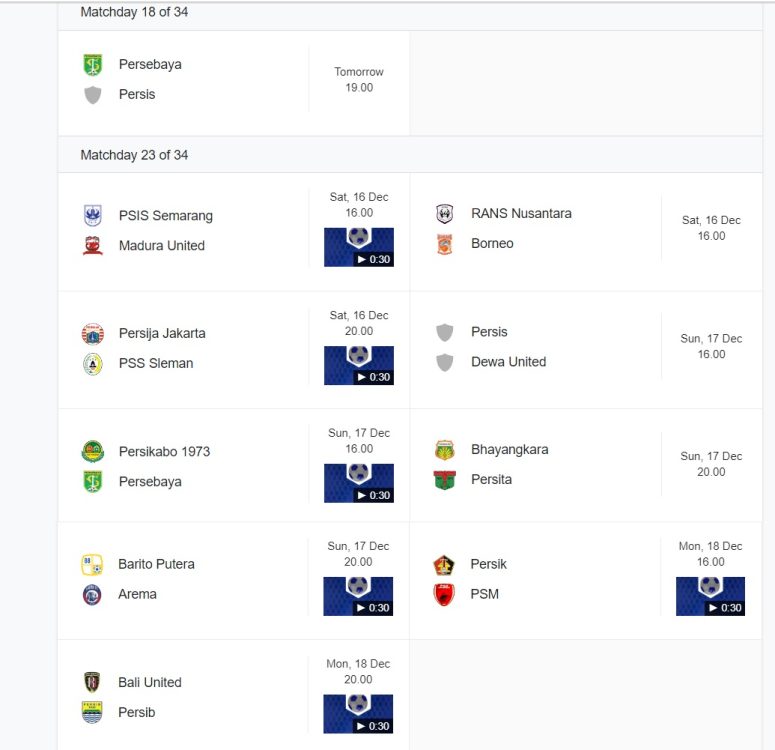Click the PSS Sleman team logo

tap(92, 363)
